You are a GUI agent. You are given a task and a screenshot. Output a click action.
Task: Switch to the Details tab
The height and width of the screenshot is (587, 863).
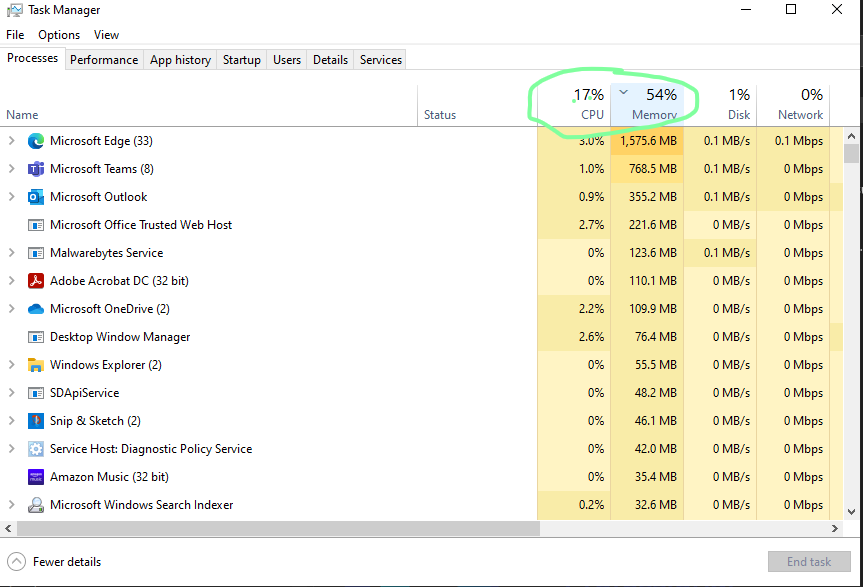(330, 60)
